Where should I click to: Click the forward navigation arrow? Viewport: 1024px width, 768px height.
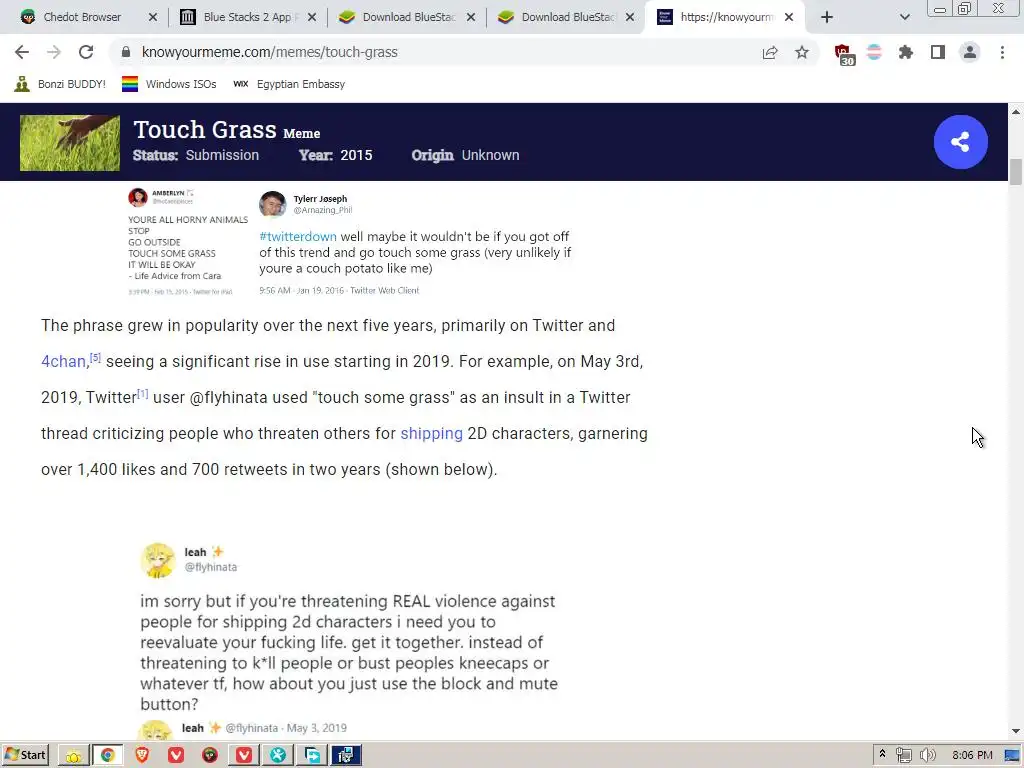[x=54, y=52]
